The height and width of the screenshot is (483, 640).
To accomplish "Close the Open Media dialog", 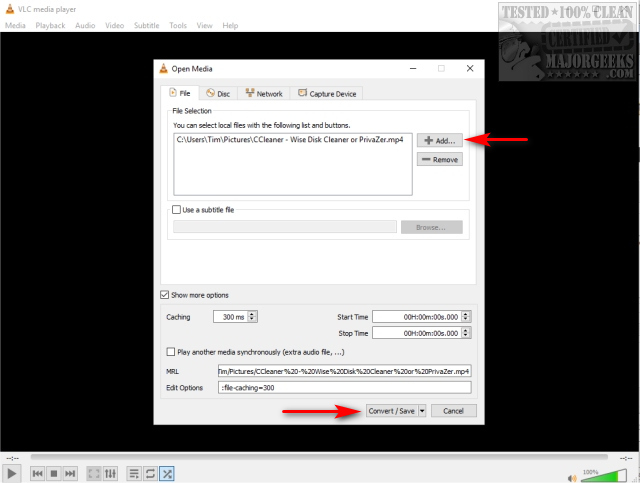I will [x=470, y=69].
